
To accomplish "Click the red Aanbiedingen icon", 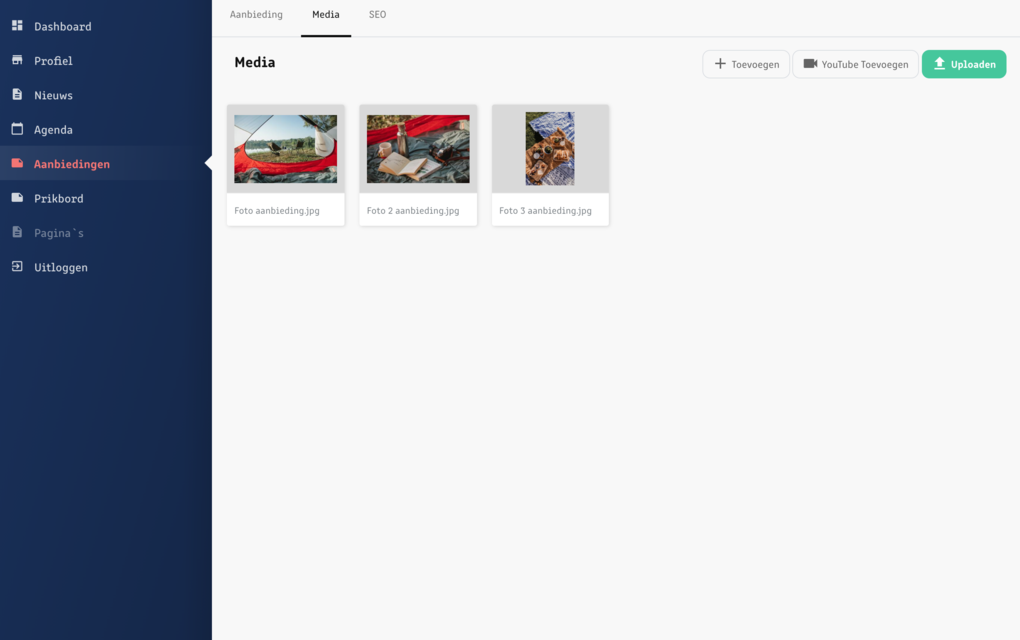I will pyautogui.click(x=17, y=164).
